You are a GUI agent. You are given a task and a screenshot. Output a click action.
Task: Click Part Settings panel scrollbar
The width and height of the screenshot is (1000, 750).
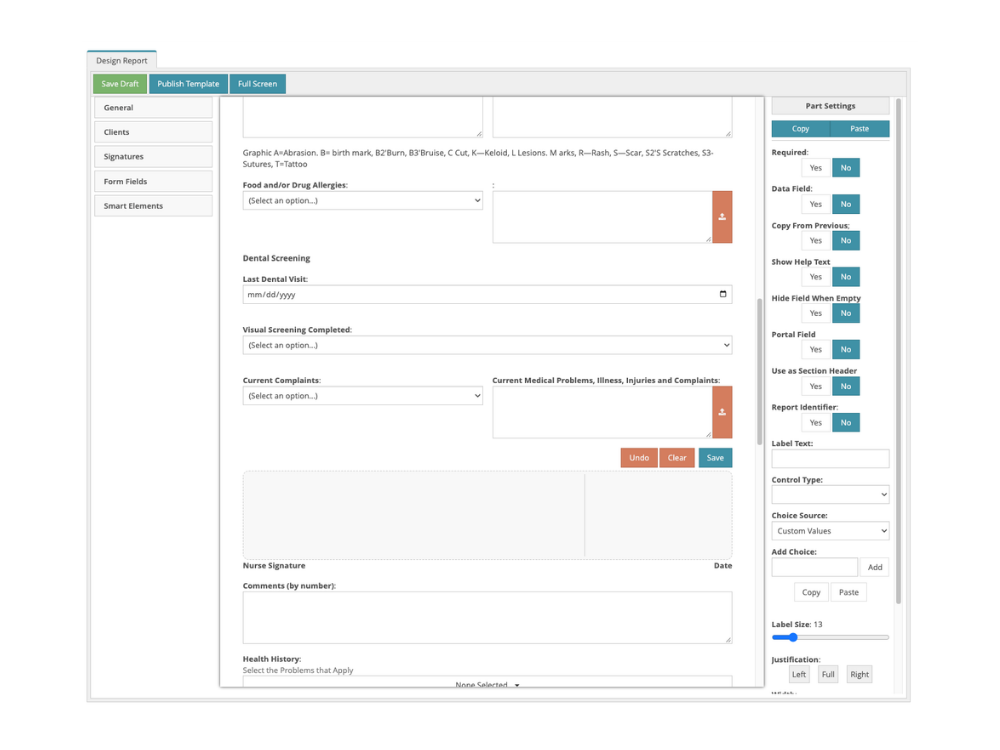click(x=898, y=351)
